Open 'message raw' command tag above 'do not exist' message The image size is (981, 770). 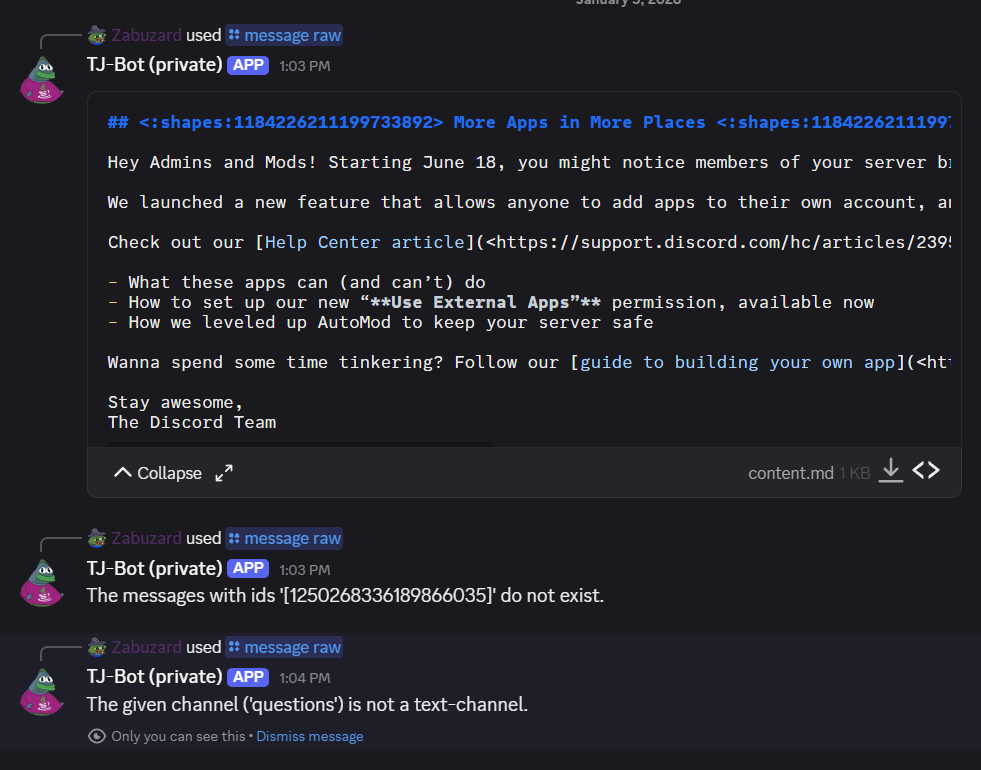pyautogui.click(x=284, y=538)
